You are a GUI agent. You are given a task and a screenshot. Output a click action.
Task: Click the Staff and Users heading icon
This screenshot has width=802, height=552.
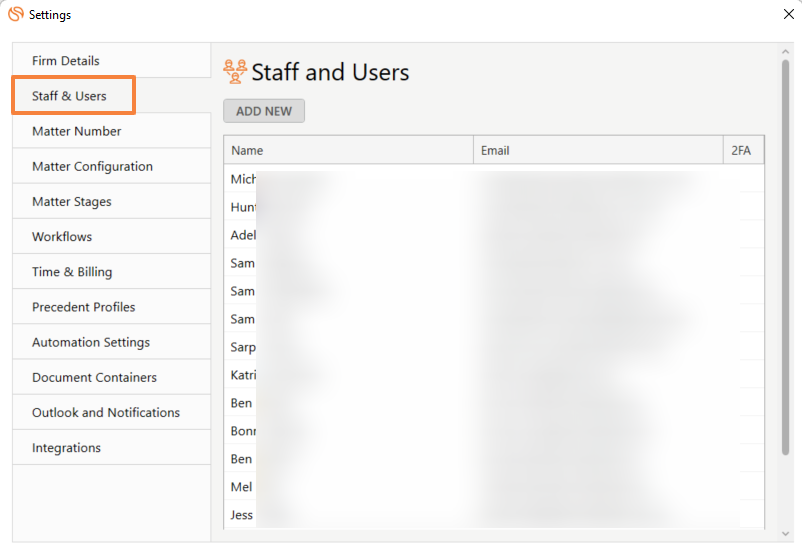pos(235,71)
